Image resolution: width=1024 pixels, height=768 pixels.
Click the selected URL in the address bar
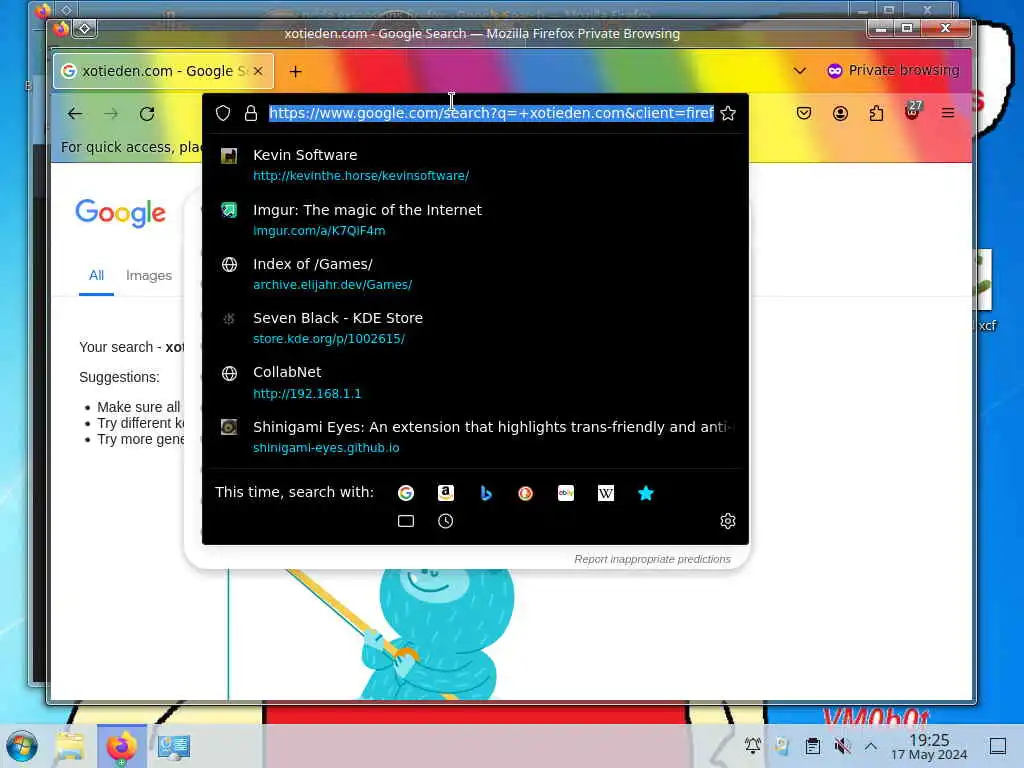pyautogui.click(x=491, y=113)
